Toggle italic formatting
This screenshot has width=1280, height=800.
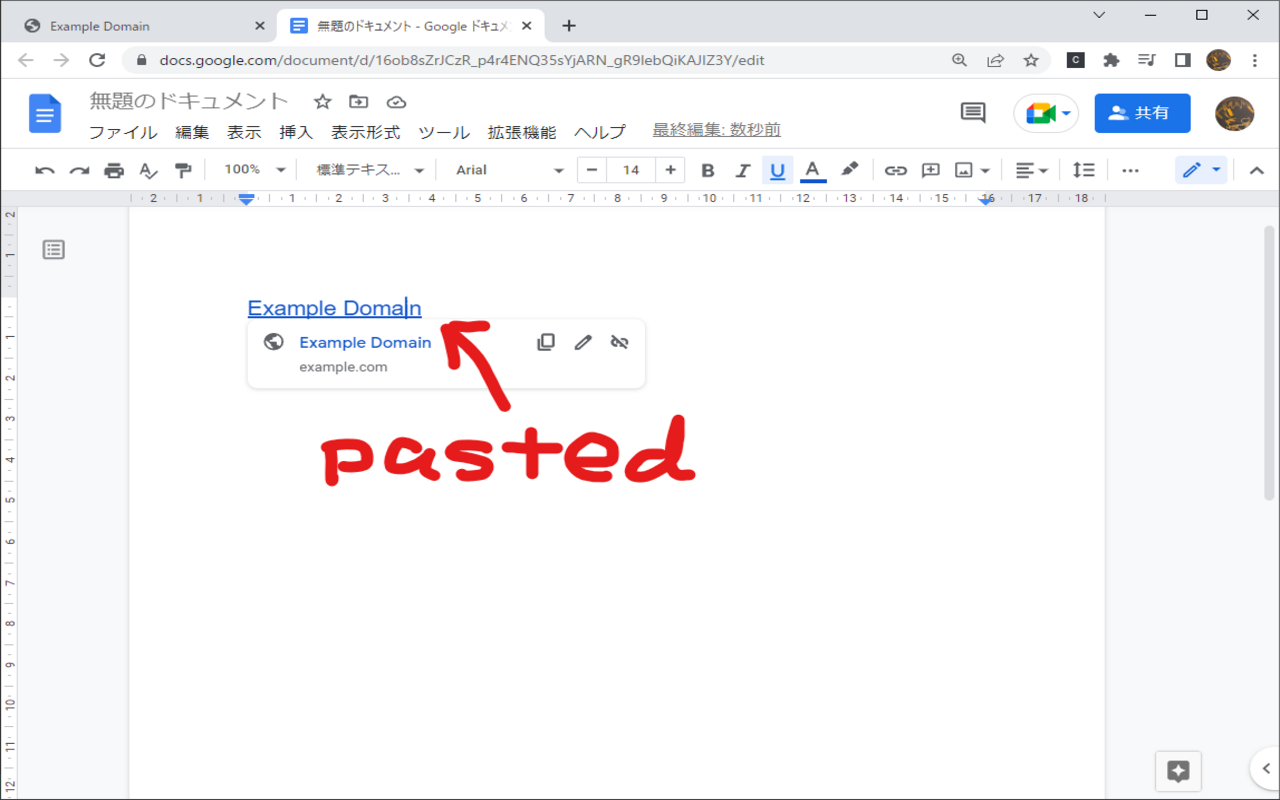(742, 171)
